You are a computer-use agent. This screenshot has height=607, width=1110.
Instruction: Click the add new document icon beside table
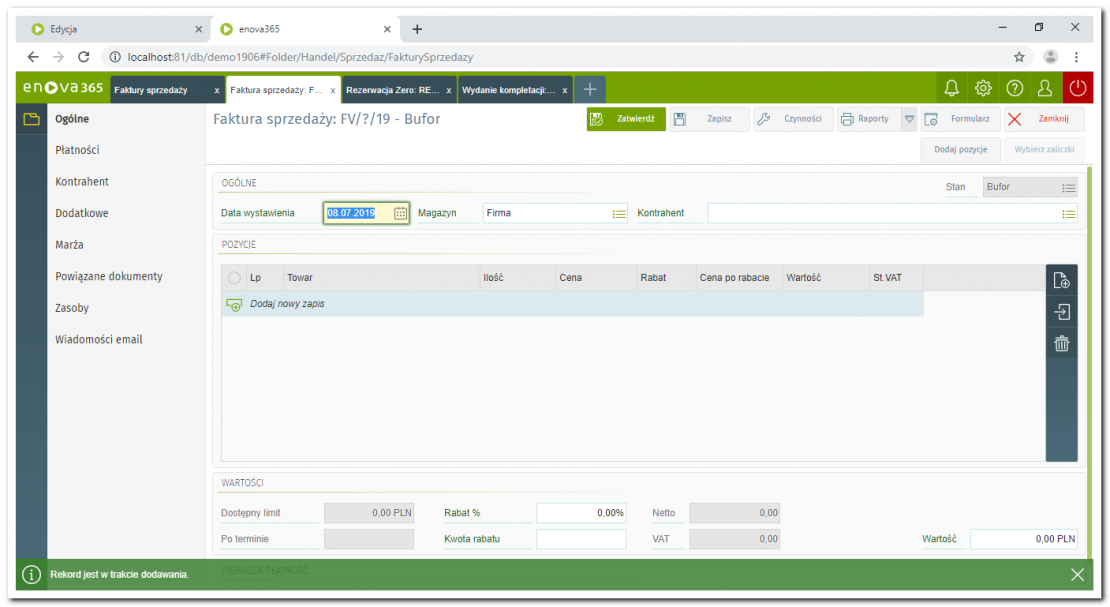[1061, 281]
